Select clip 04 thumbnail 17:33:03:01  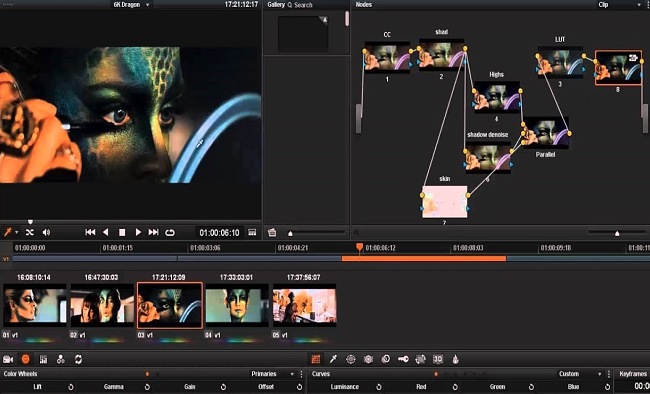pos(237,305)
